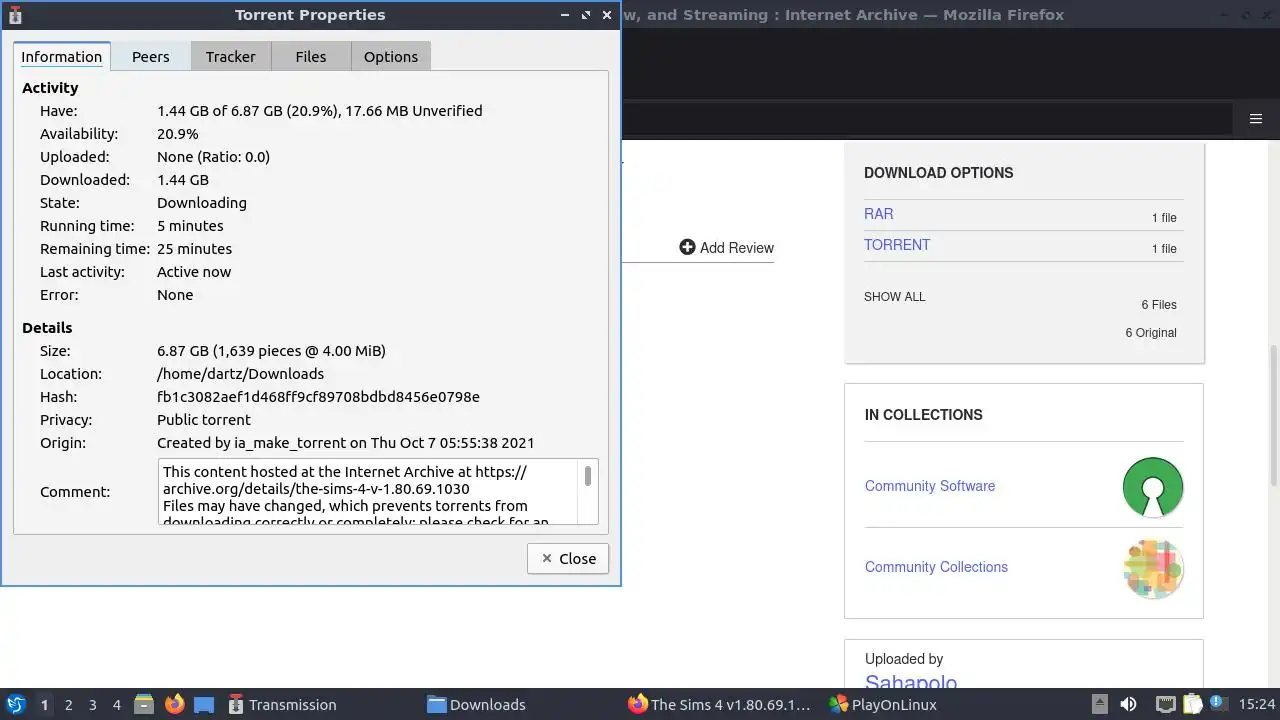Viewport: 1280px width, 720px height.
Task: Switch to workspace 4
Action: click(116, 704)
